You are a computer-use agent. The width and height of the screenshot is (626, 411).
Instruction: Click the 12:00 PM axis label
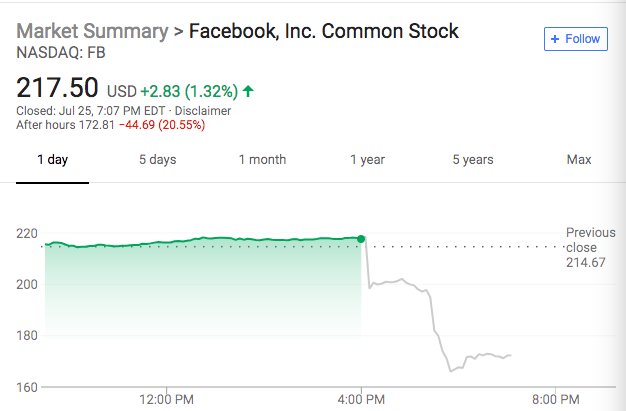(x=165, y=399)
